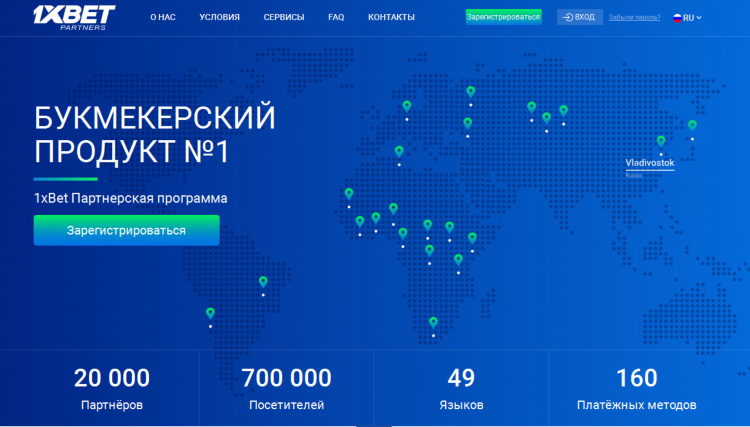Click the small green Зарегистрироваться header button
This screenshot has height=427, width=750.
(x=504, y=17)
